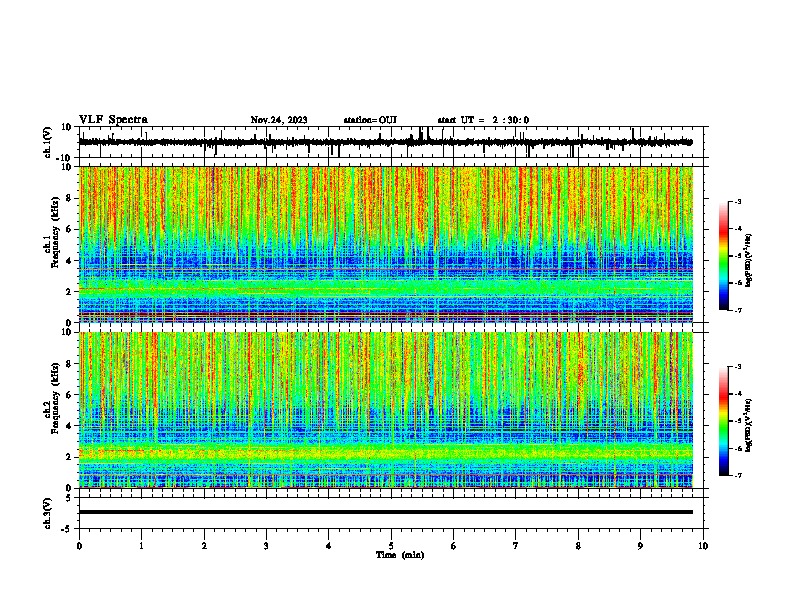Screen dimensions: 792x612
Task: Click the ch.1(V) waveform trace panel
Action: click(391, 142)
